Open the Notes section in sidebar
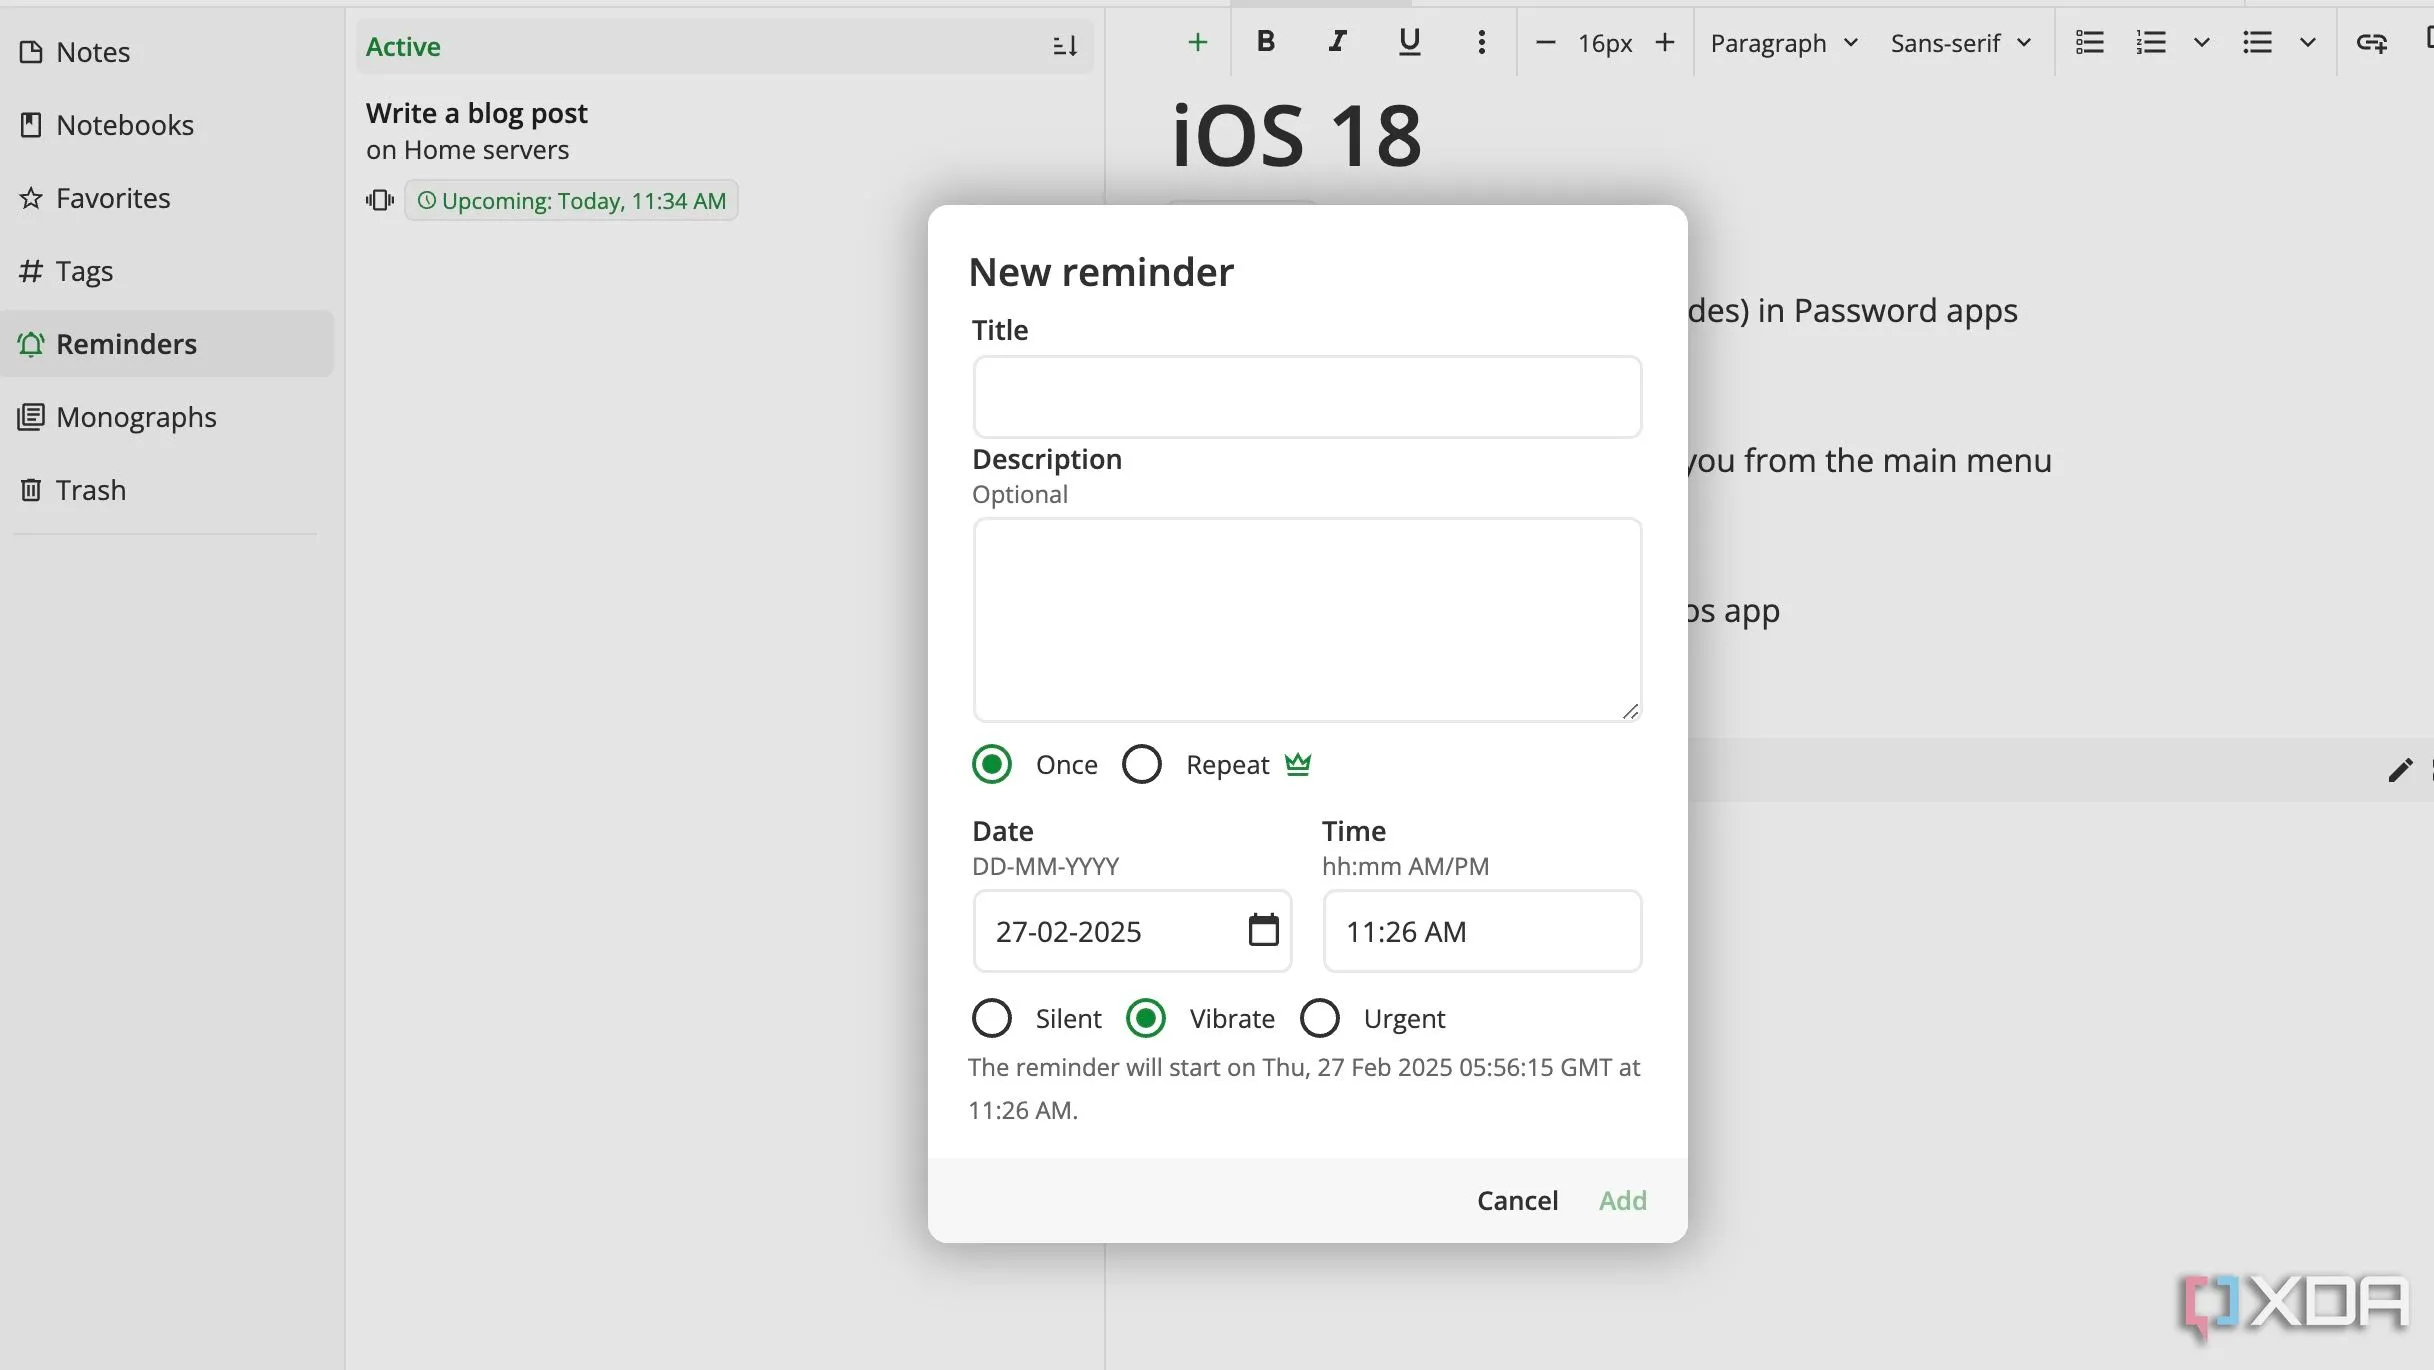 tap(165, 52)
